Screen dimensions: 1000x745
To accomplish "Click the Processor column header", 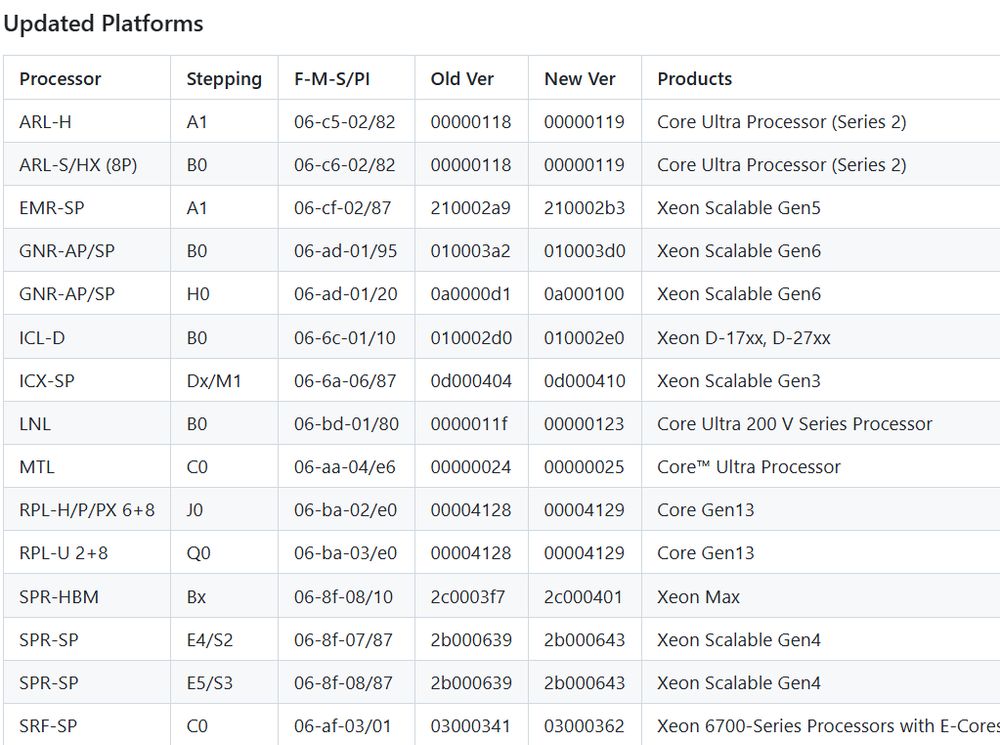I will [x=60, y=79].
